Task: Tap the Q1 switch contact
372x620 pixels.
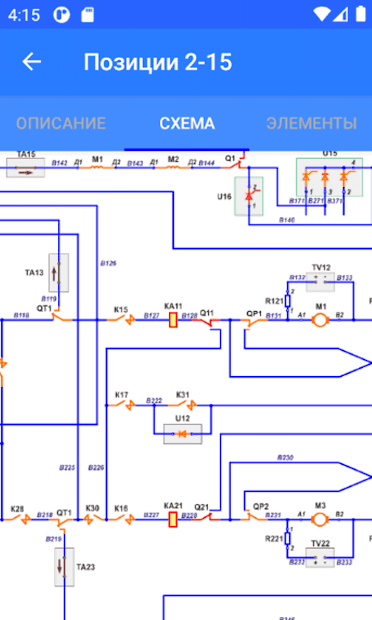Action: (x=234, y=165)
